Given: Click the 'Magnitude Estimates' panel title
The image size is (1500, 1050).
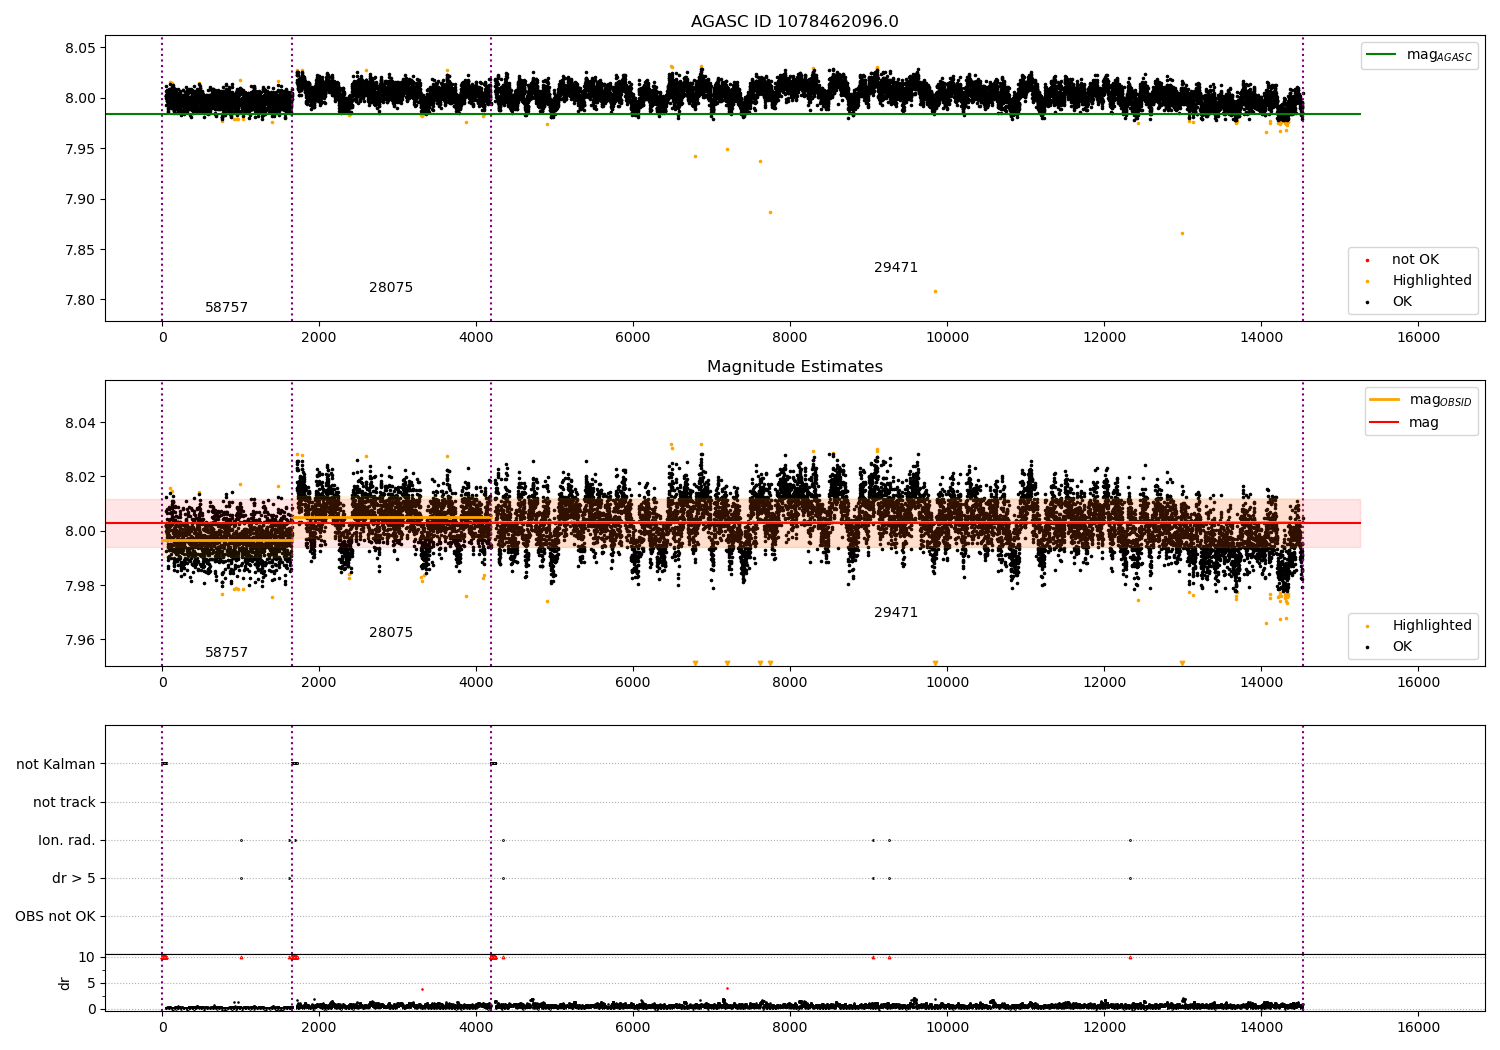Looking at the screenshot, I should pos(794,367).
